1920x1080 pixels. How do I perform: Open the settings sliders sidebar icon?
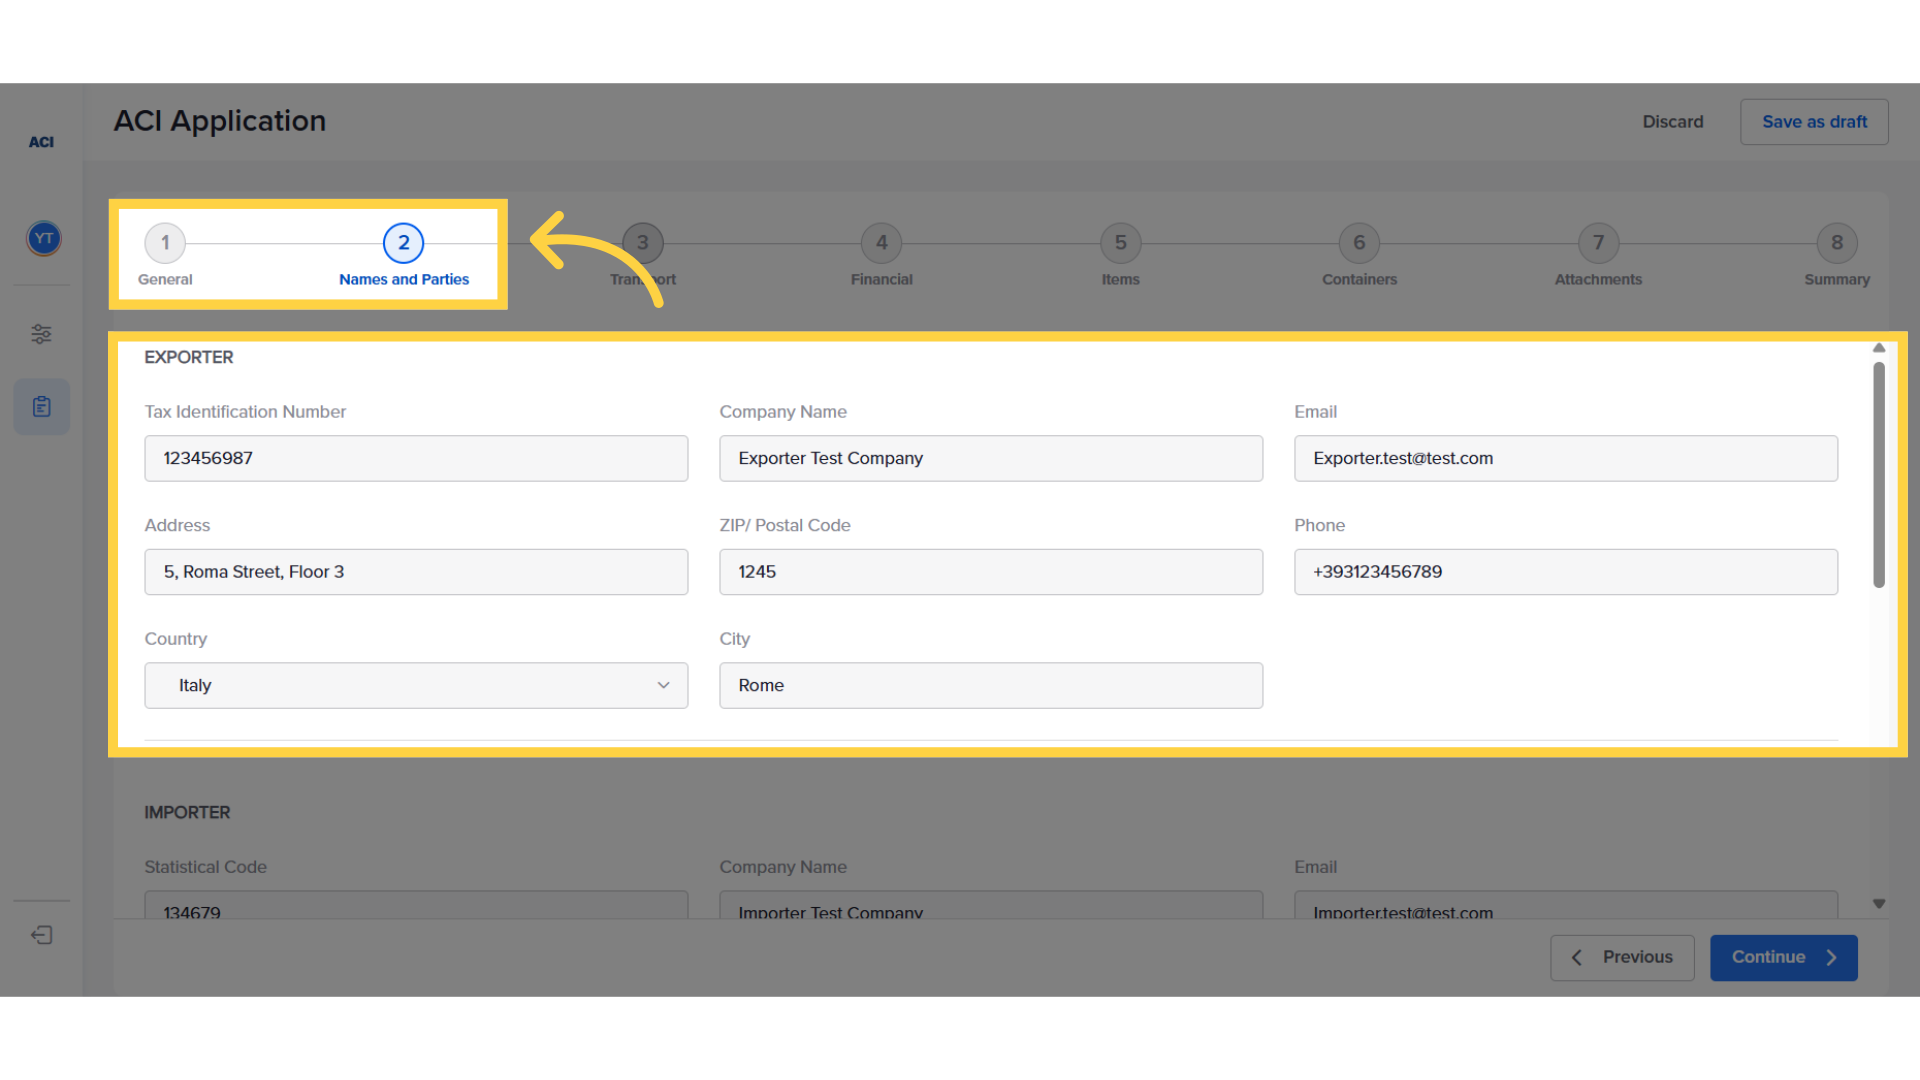coord(41,334)
